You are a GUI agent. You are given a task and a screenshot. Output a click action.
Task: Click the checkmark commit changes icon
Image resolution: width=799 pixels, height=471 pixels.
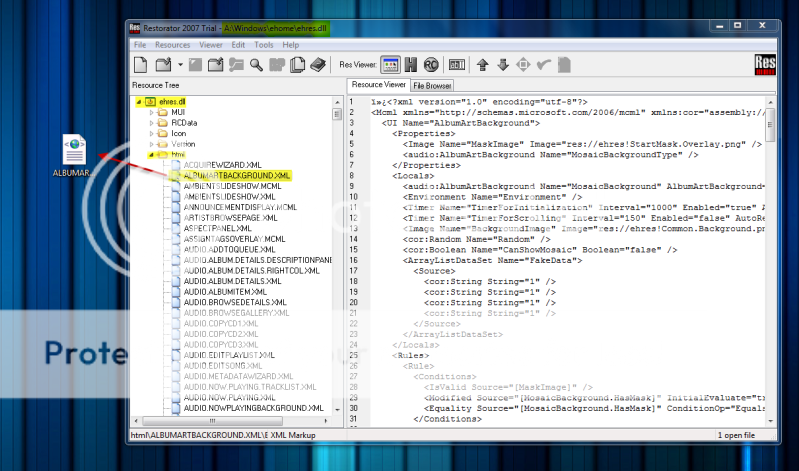[x=544, y=65]
